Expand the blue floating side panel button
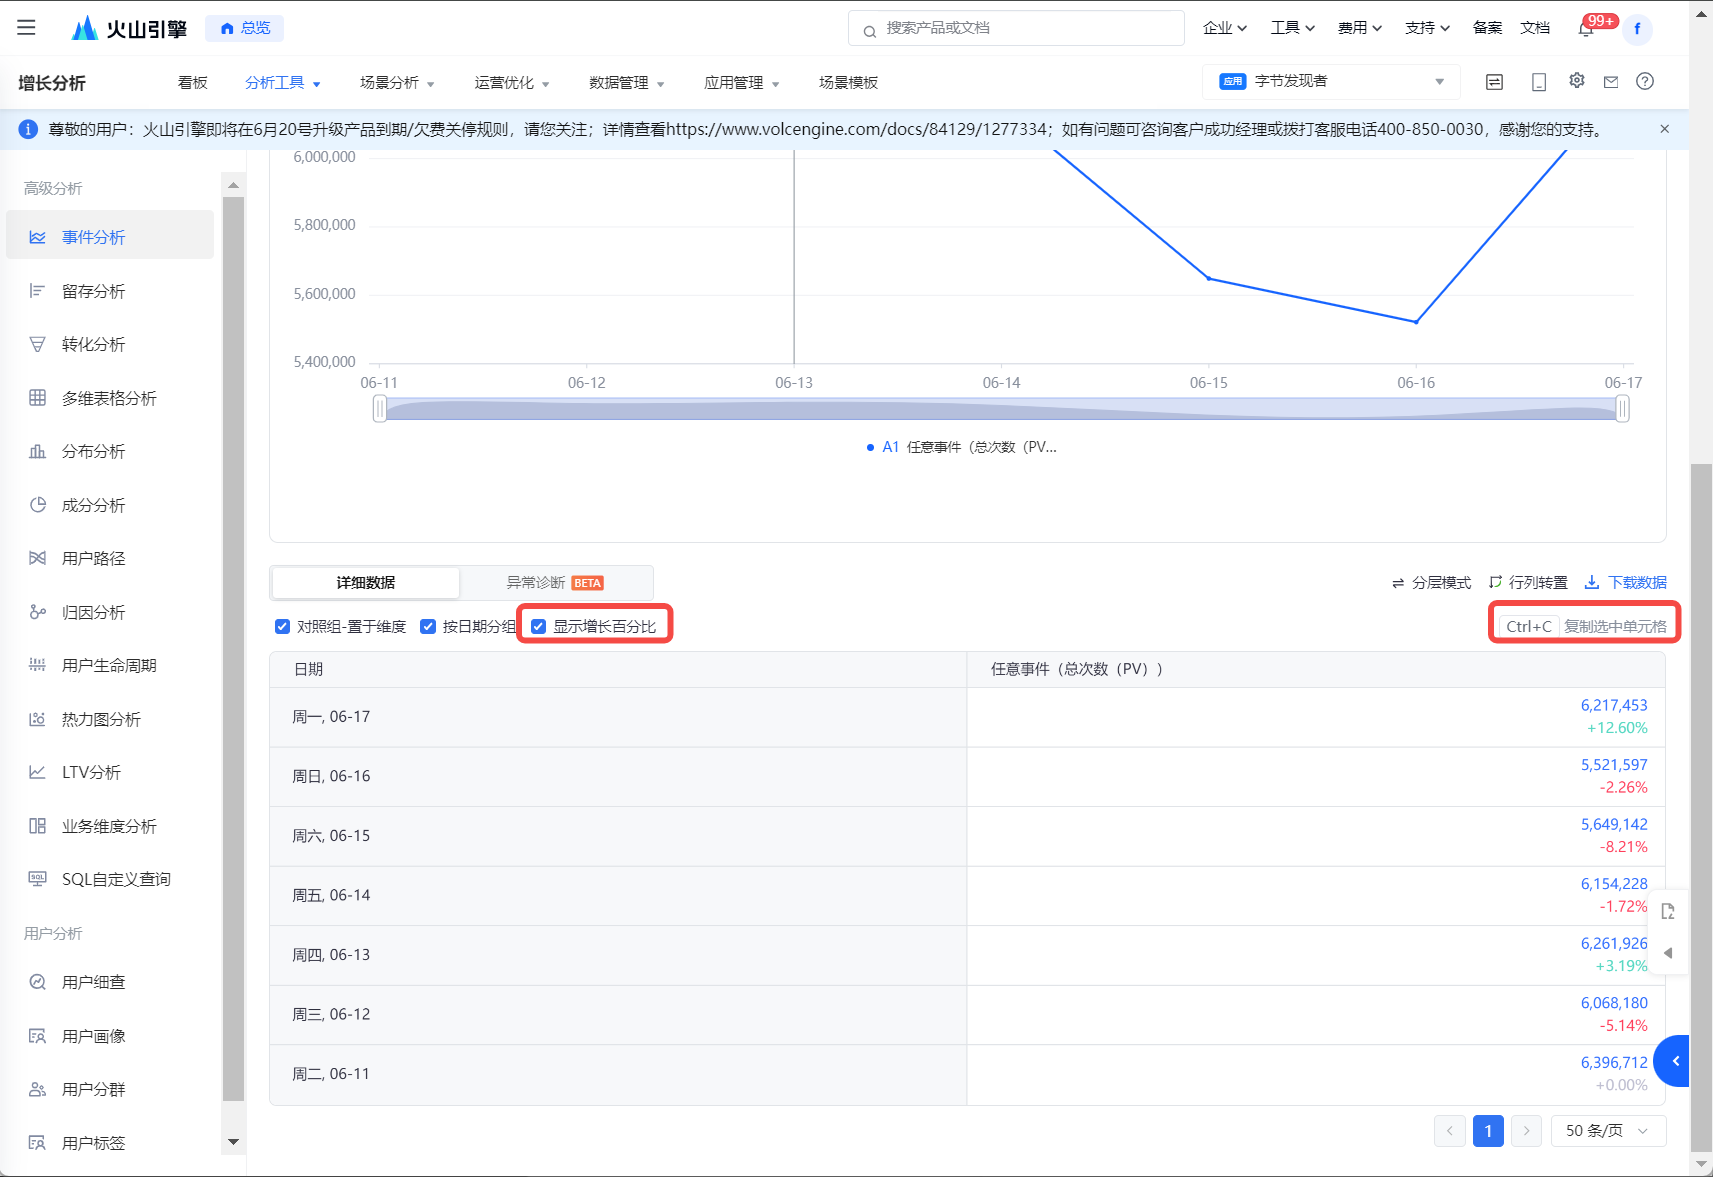The image size is (1713, 1177). (1672, 1061)
